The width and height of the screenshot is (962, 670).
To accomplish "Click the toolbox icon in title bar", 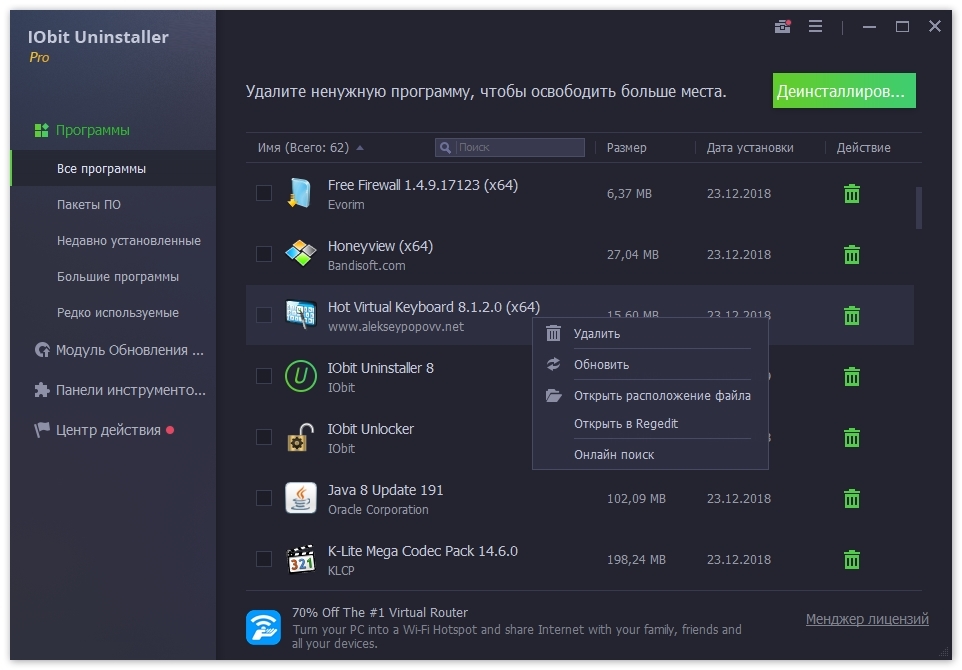I will click(x=783, y=27).
